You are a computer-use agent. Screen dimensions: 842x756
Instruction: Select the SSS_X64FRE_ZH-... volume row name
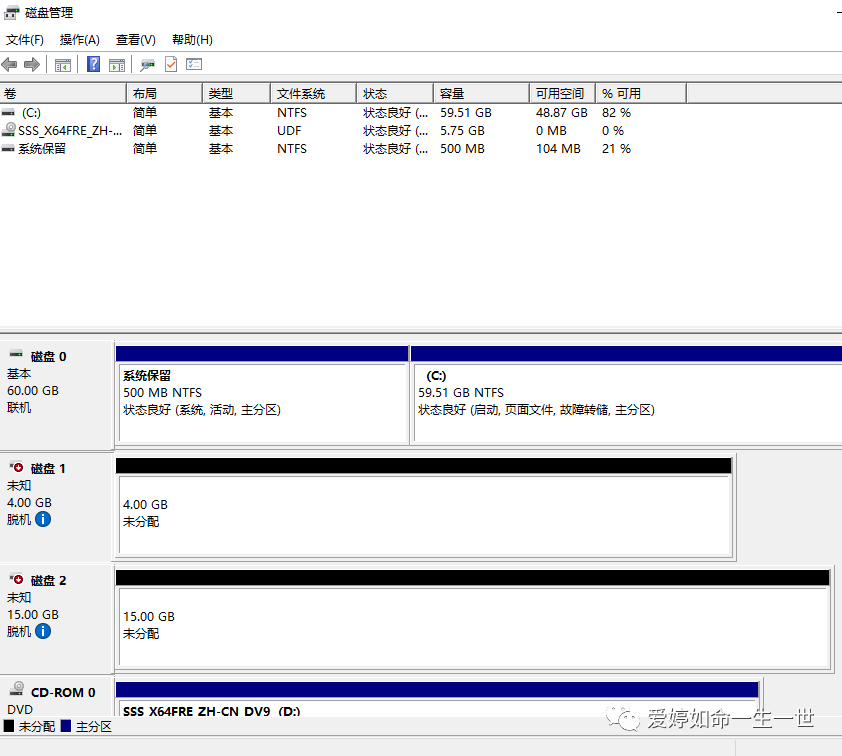[70, 130]
